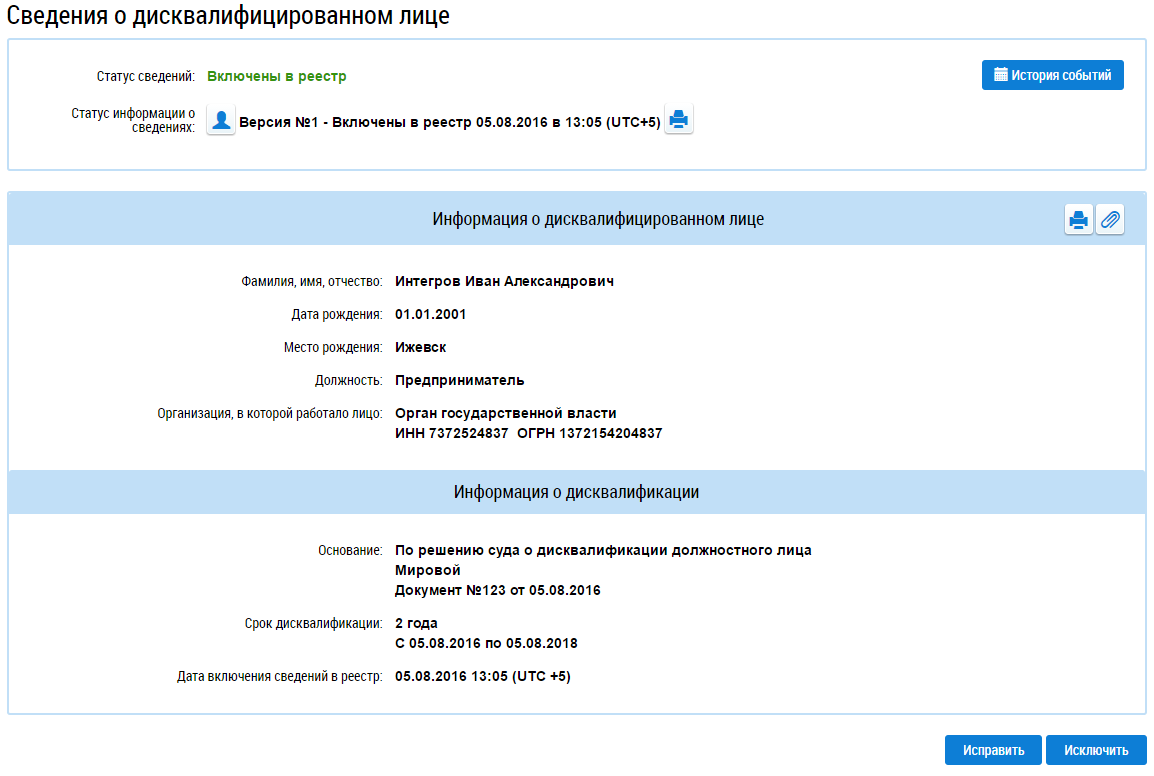Viewport: 1154px width, 776px height.
Task: Select the court type Мировой
Action: point(428,571)
